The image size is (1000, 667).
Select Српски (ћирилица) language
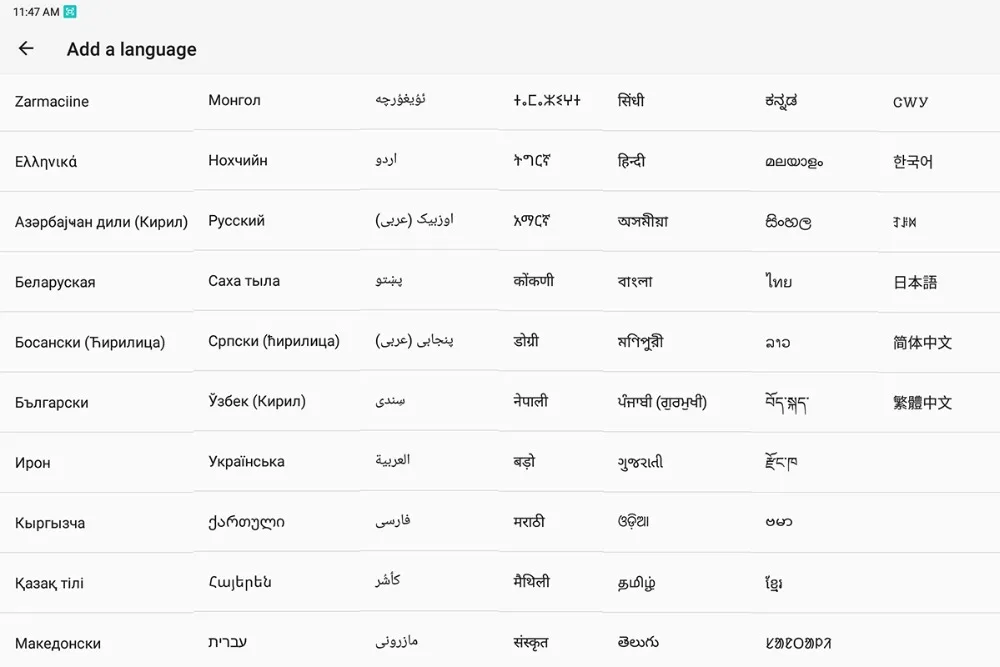tap(274, 341)
